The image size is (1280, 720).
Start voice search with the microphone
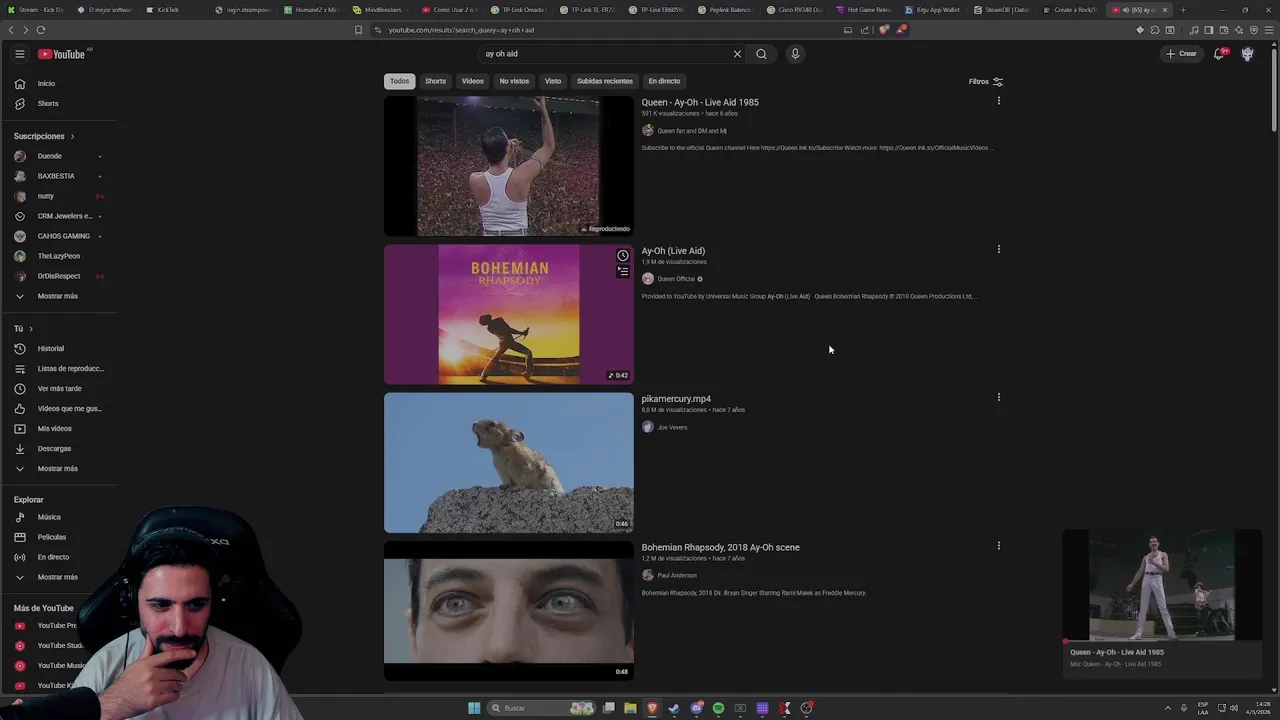[795, 54]
